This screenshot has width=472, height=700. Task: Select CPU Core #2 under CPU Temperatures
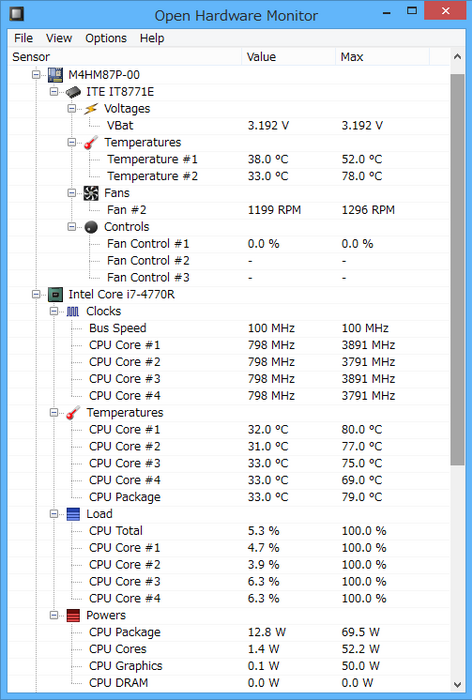point(229,446)
